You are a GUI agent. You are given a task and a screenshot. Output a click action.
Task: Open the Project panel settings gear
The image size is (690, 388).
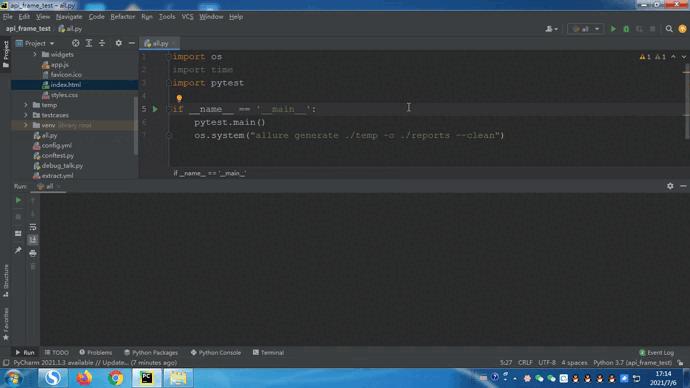[118, 43]
